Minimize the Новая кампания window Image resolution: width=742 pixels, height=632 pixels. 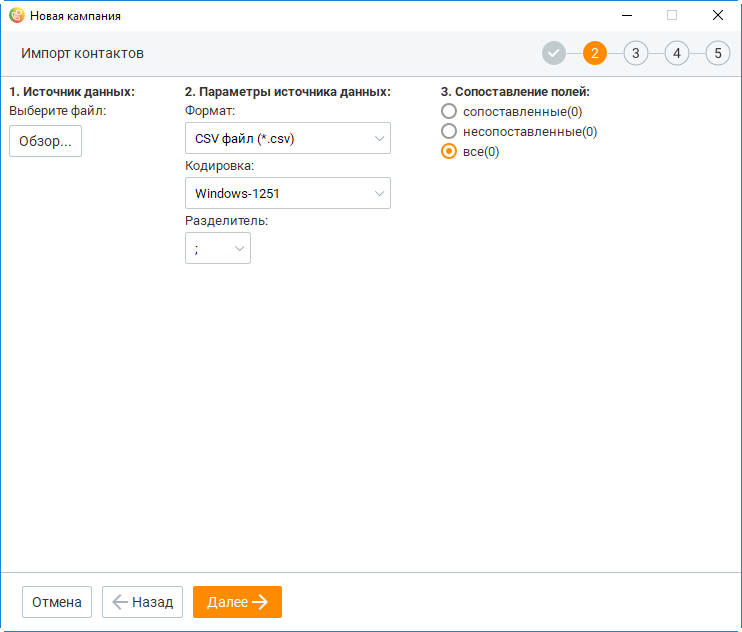point(627,16)
